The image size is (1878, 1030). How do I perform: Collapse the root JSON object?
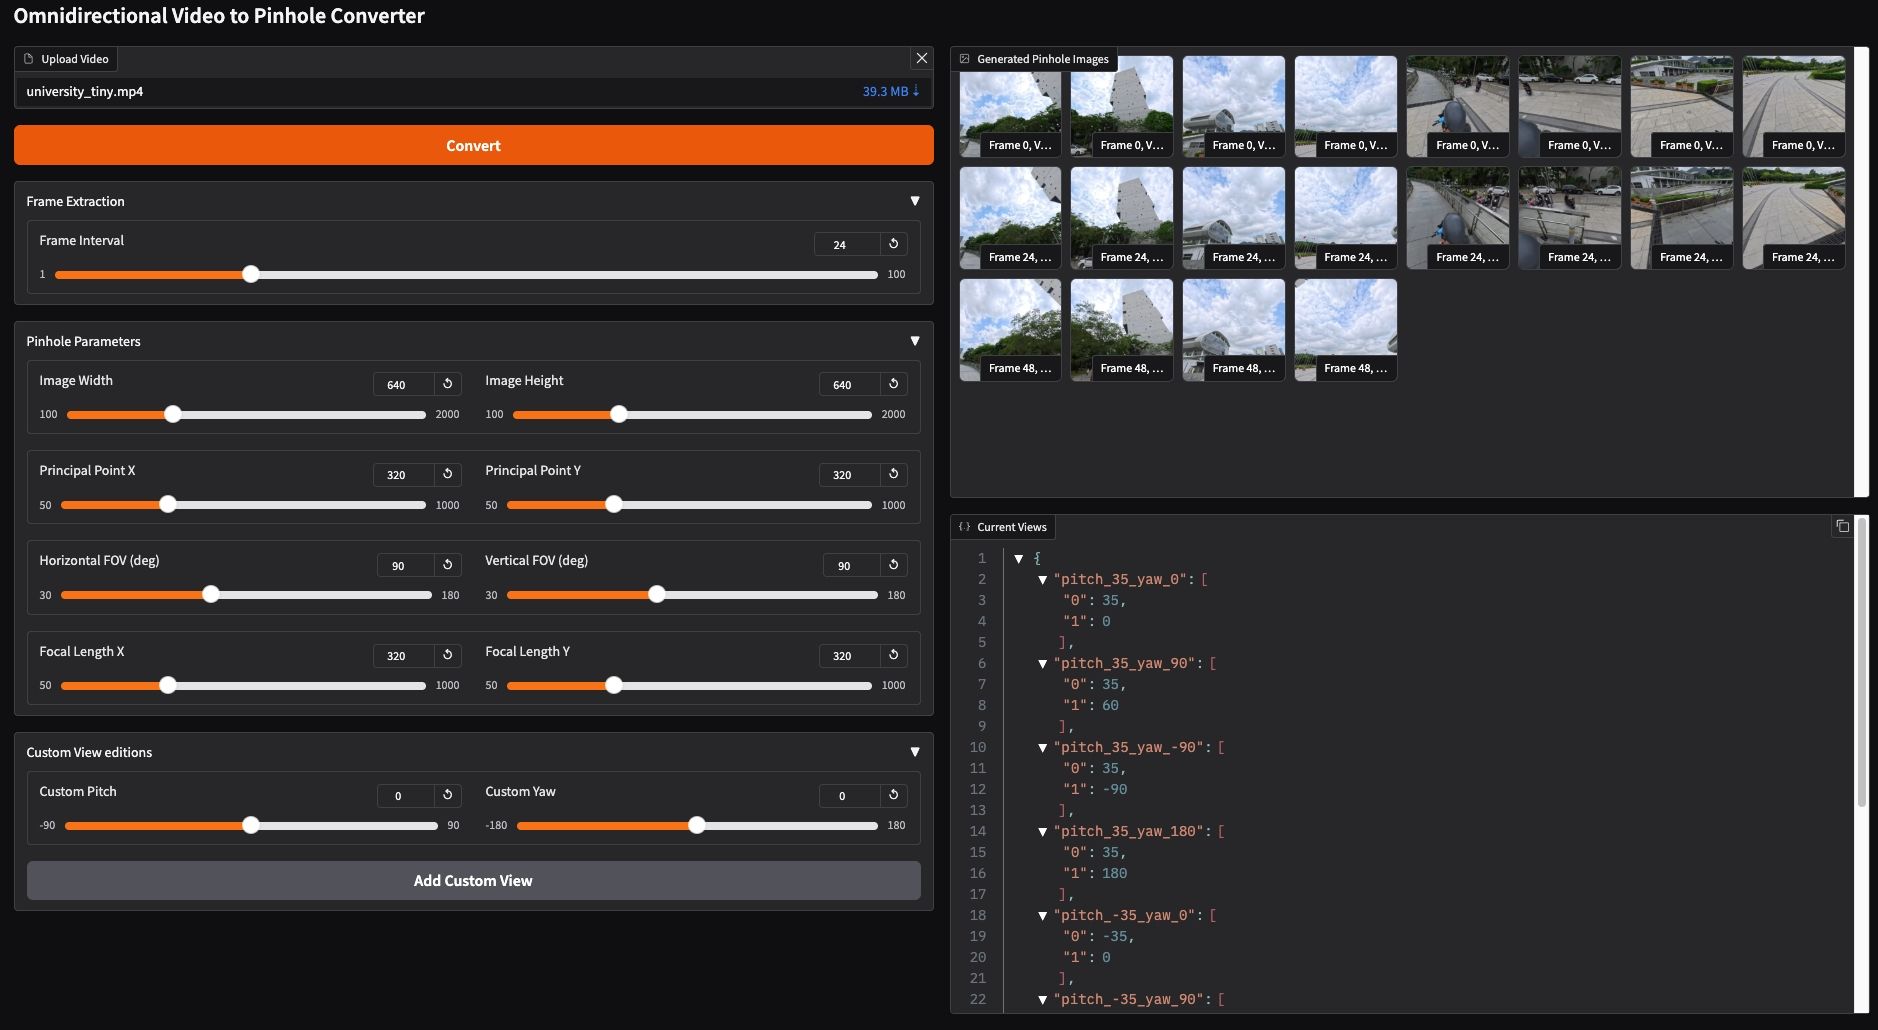pos(1018,559)
